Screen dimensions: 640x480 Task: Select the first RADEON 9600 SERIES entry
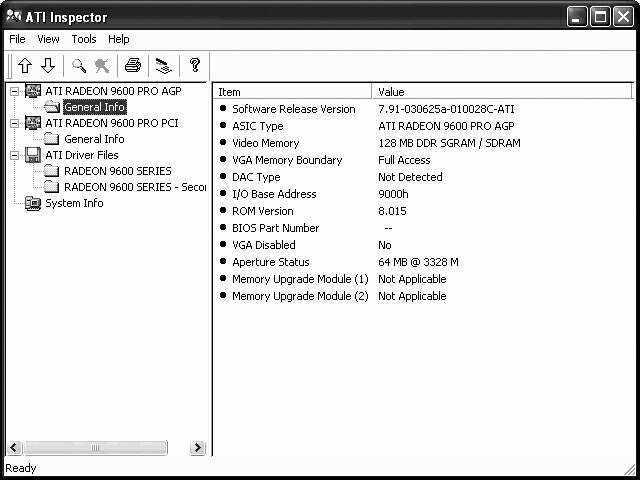pyautogui.click(x=117, y=171)
